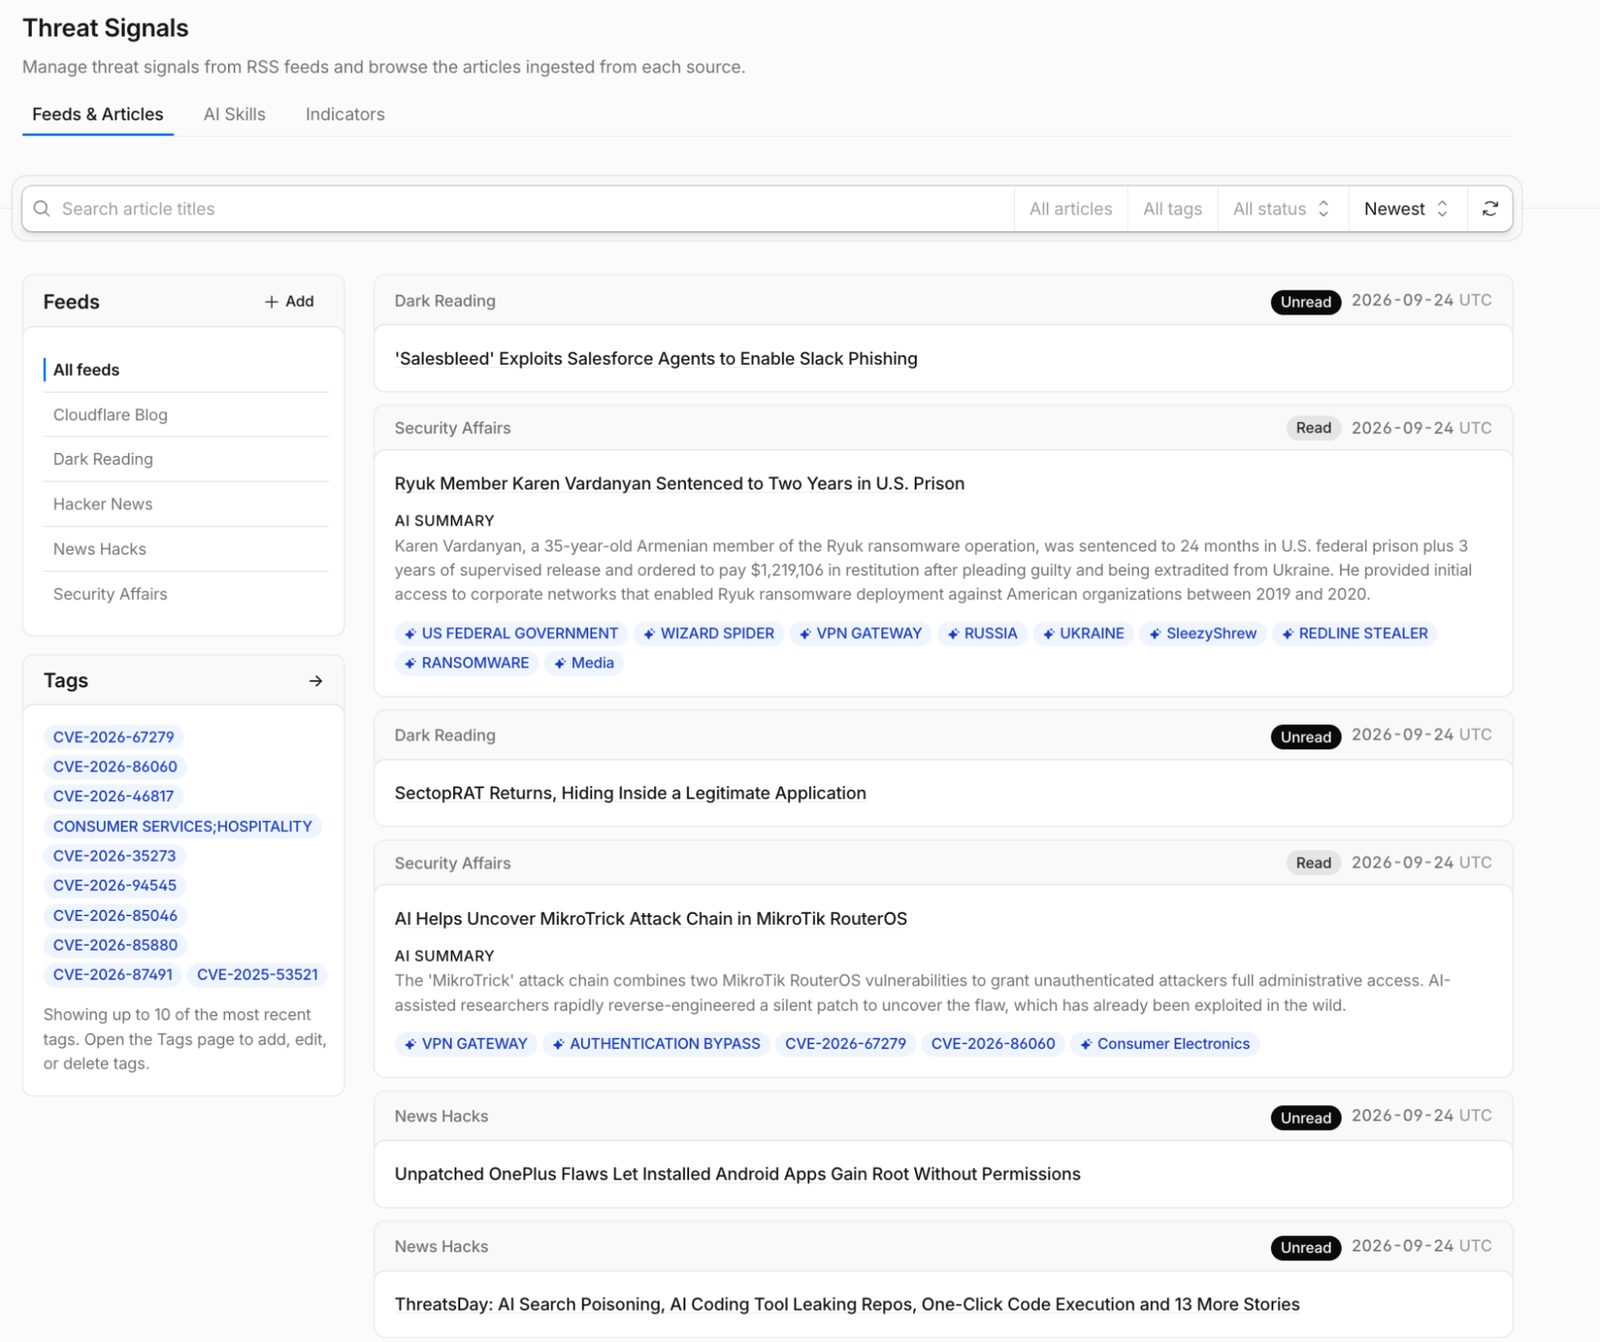Click the search magnifier icon
The image size is (1600, 1342).
(42, 209)
